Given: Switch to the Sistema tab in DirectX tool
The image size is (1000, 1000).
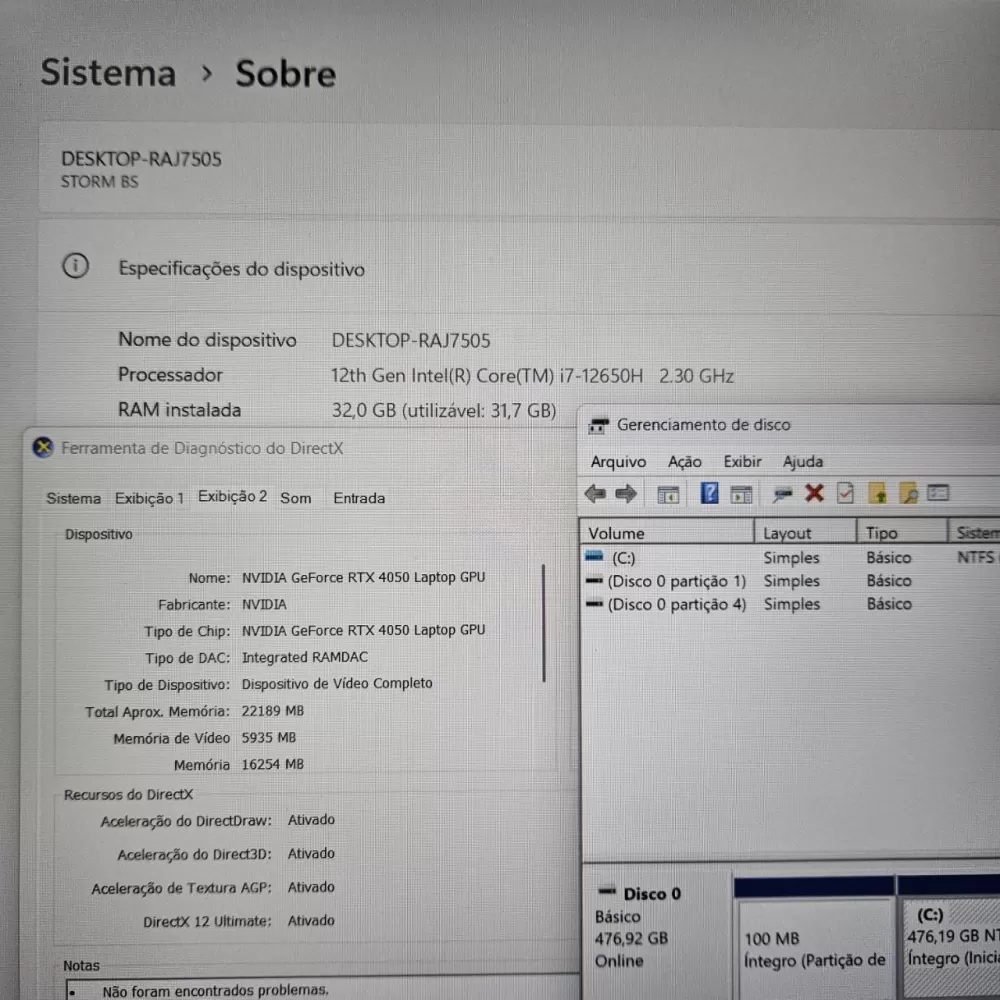Looking at the screenshot, I should tap(73, 498).
